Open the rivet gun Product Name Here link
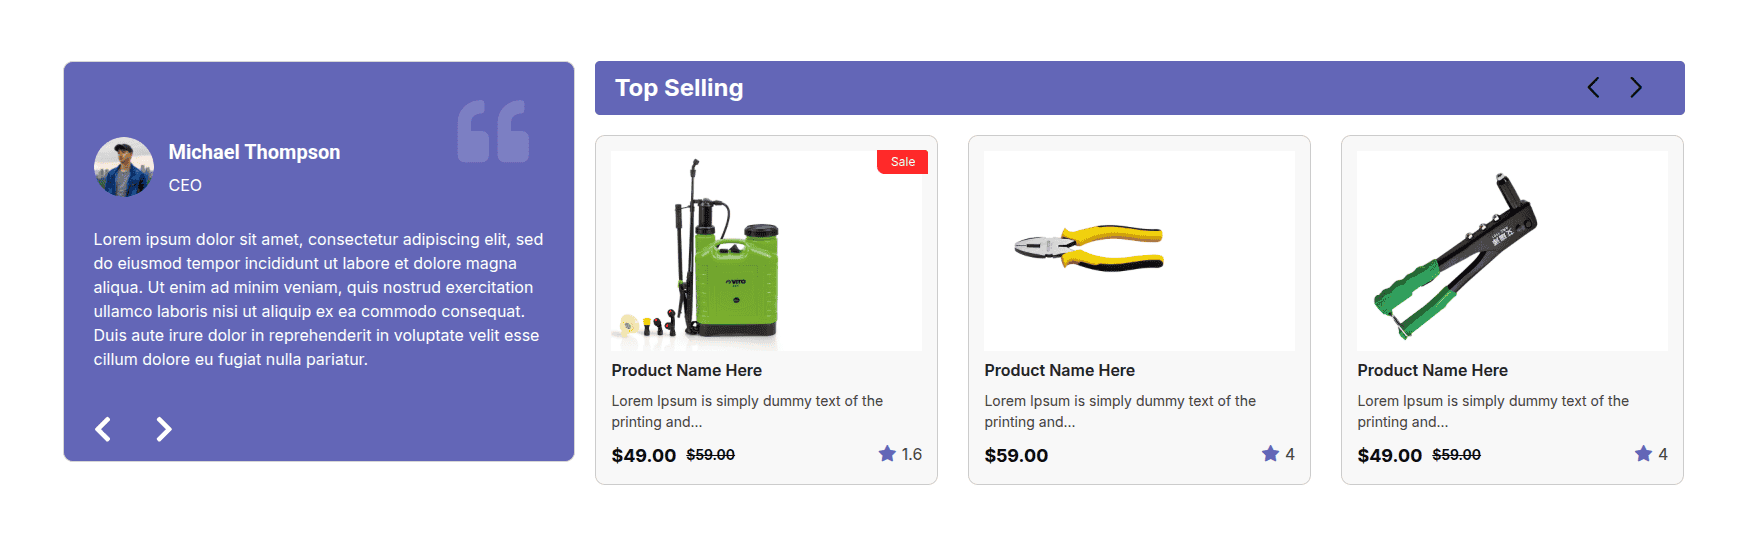Image resolution: width=1762 pixels, height=534 pixels. pyautogui.click(x=1433, y=370)
